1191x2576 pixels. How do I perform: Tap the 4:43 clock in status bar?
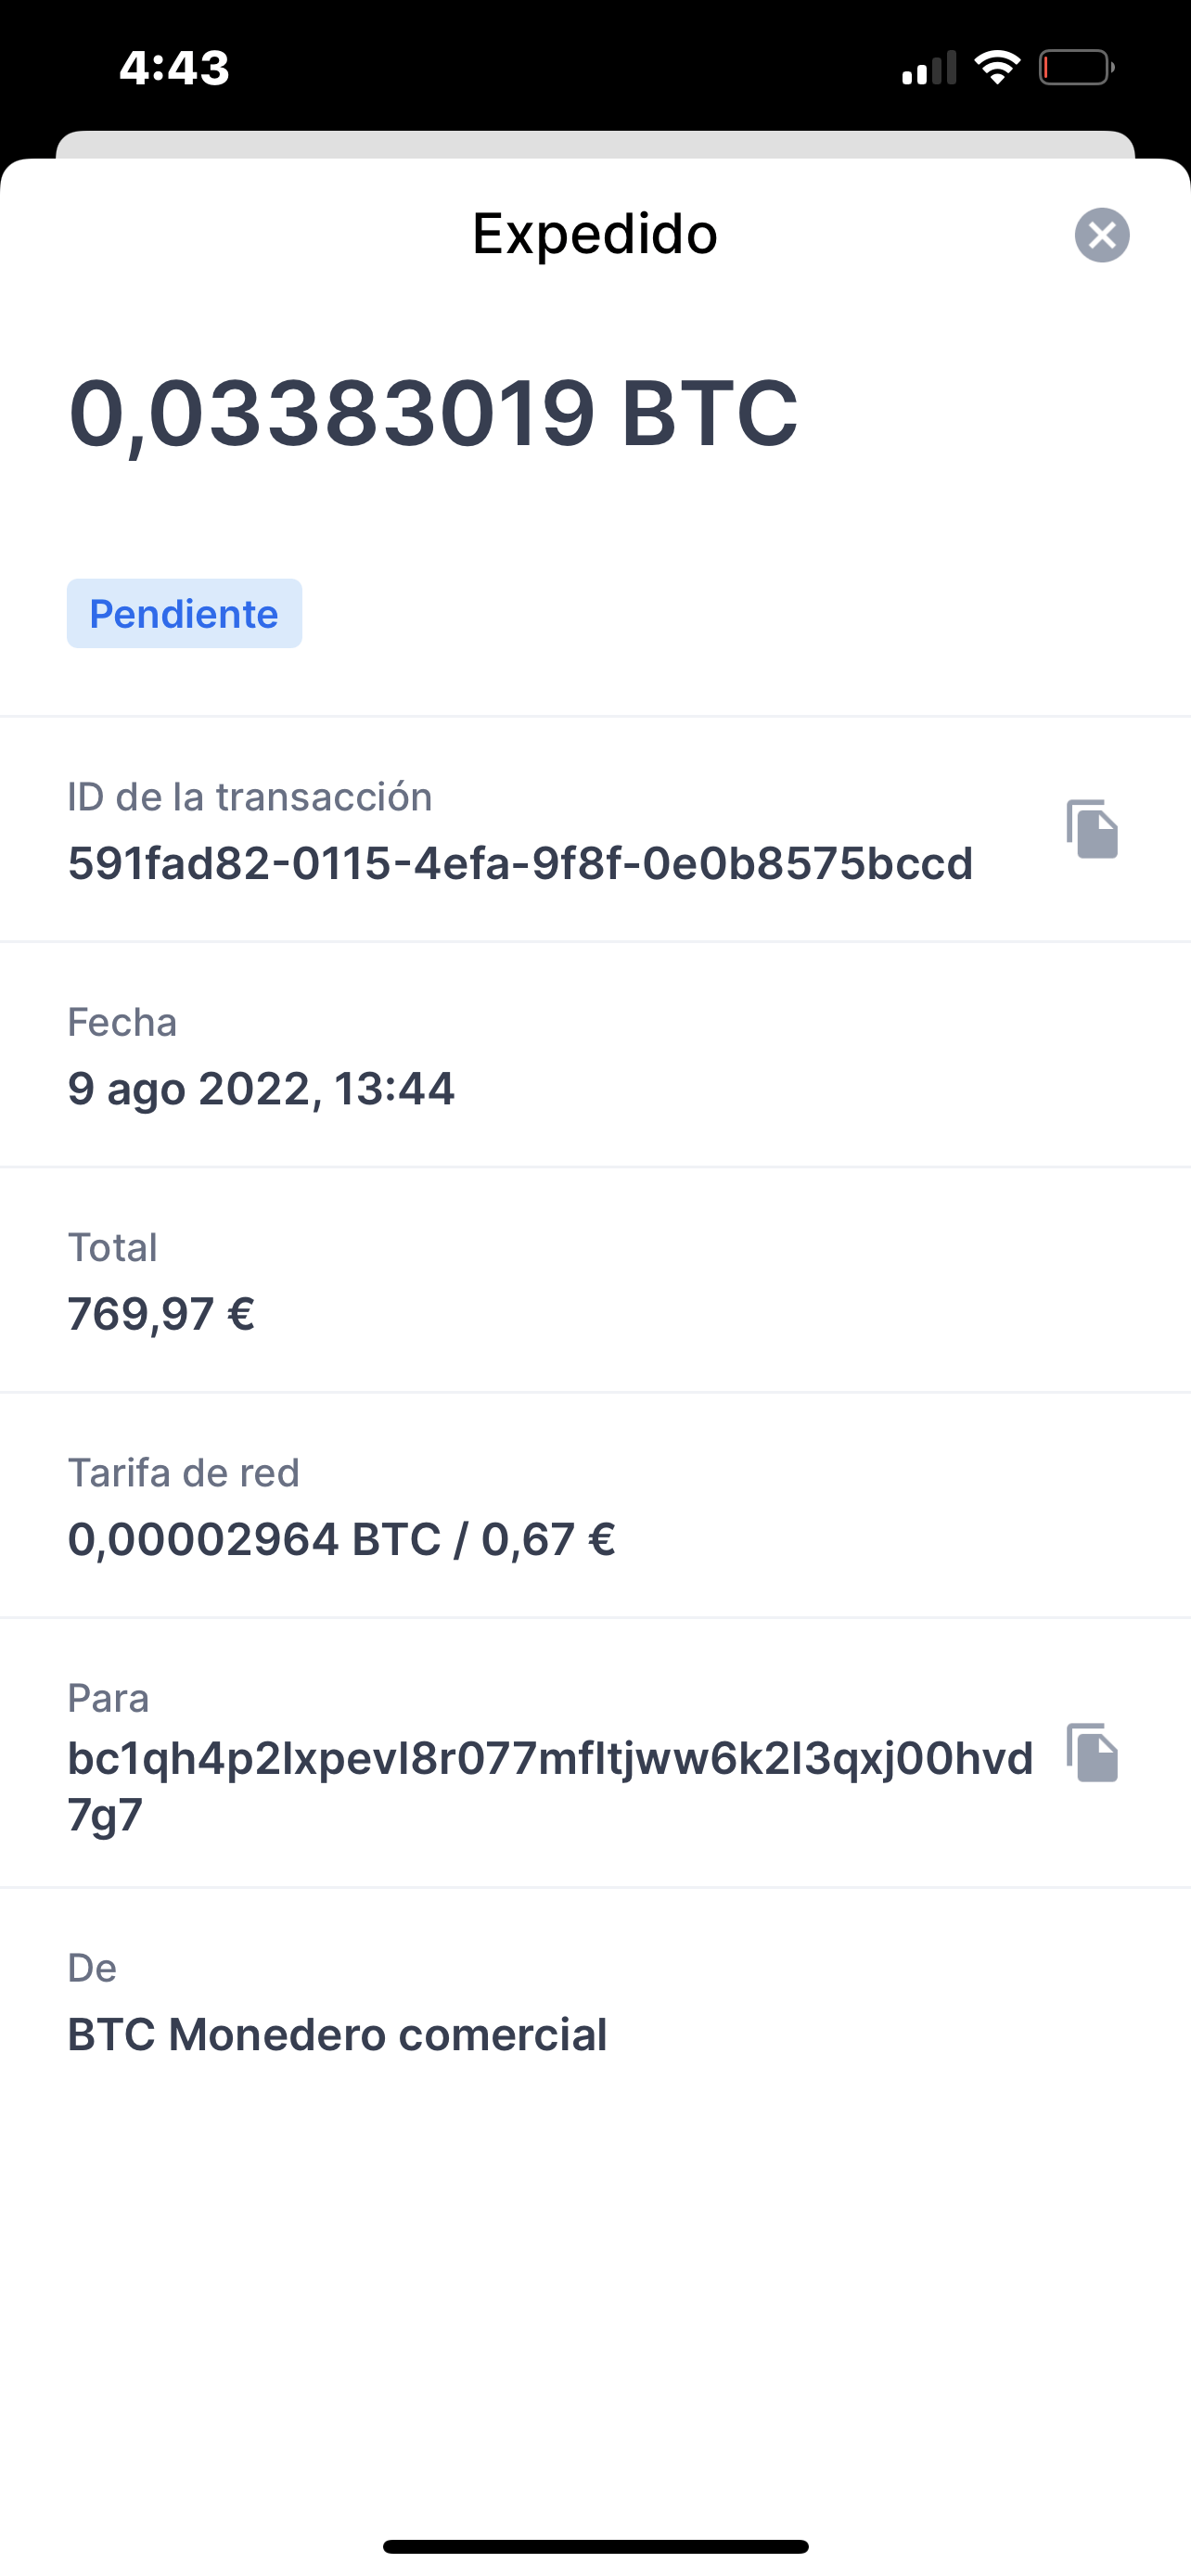[x=174, y=68]
